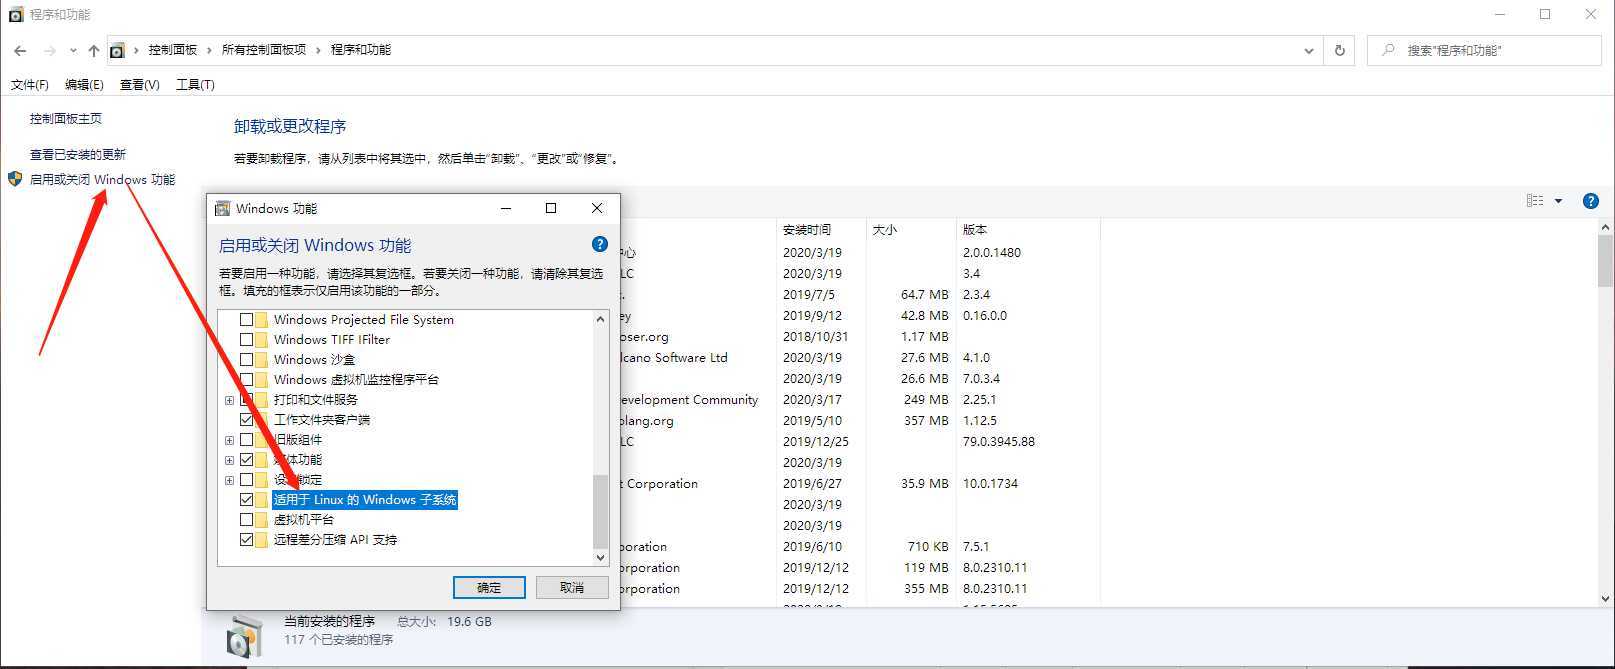Expand chevron after 控制面板 in breadcrumb

click(209, 50)
